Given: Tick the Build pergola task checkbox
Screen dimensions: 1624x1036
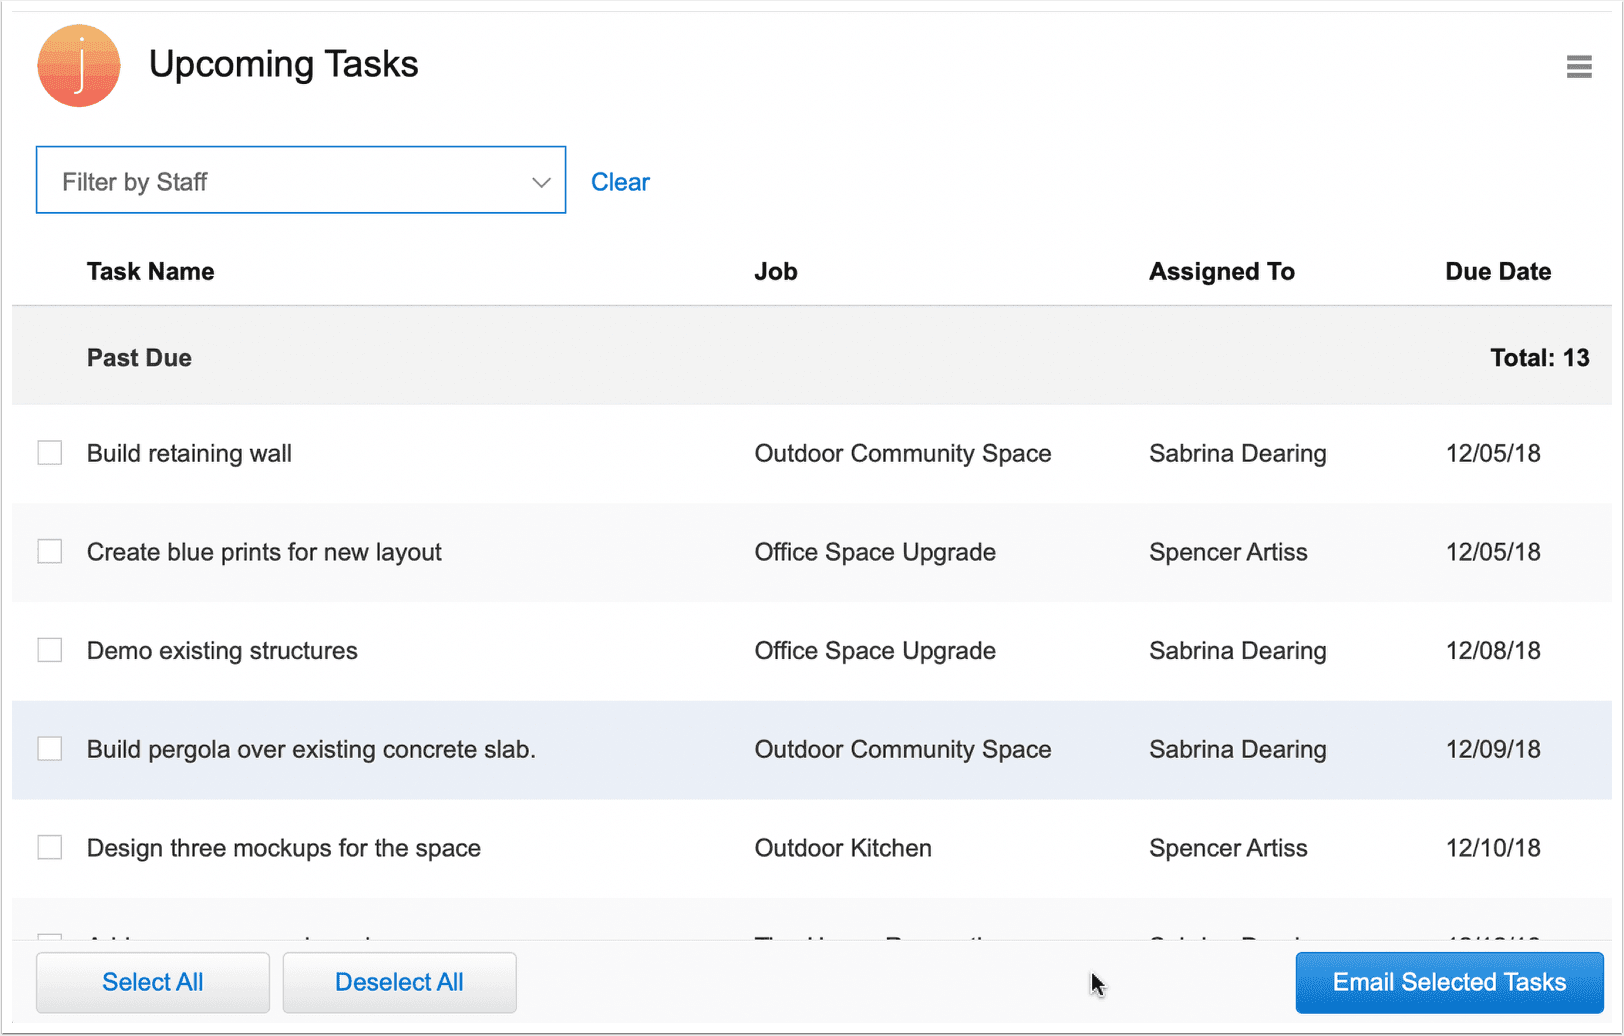Looking at the screenshot, I should pos(49,748).
